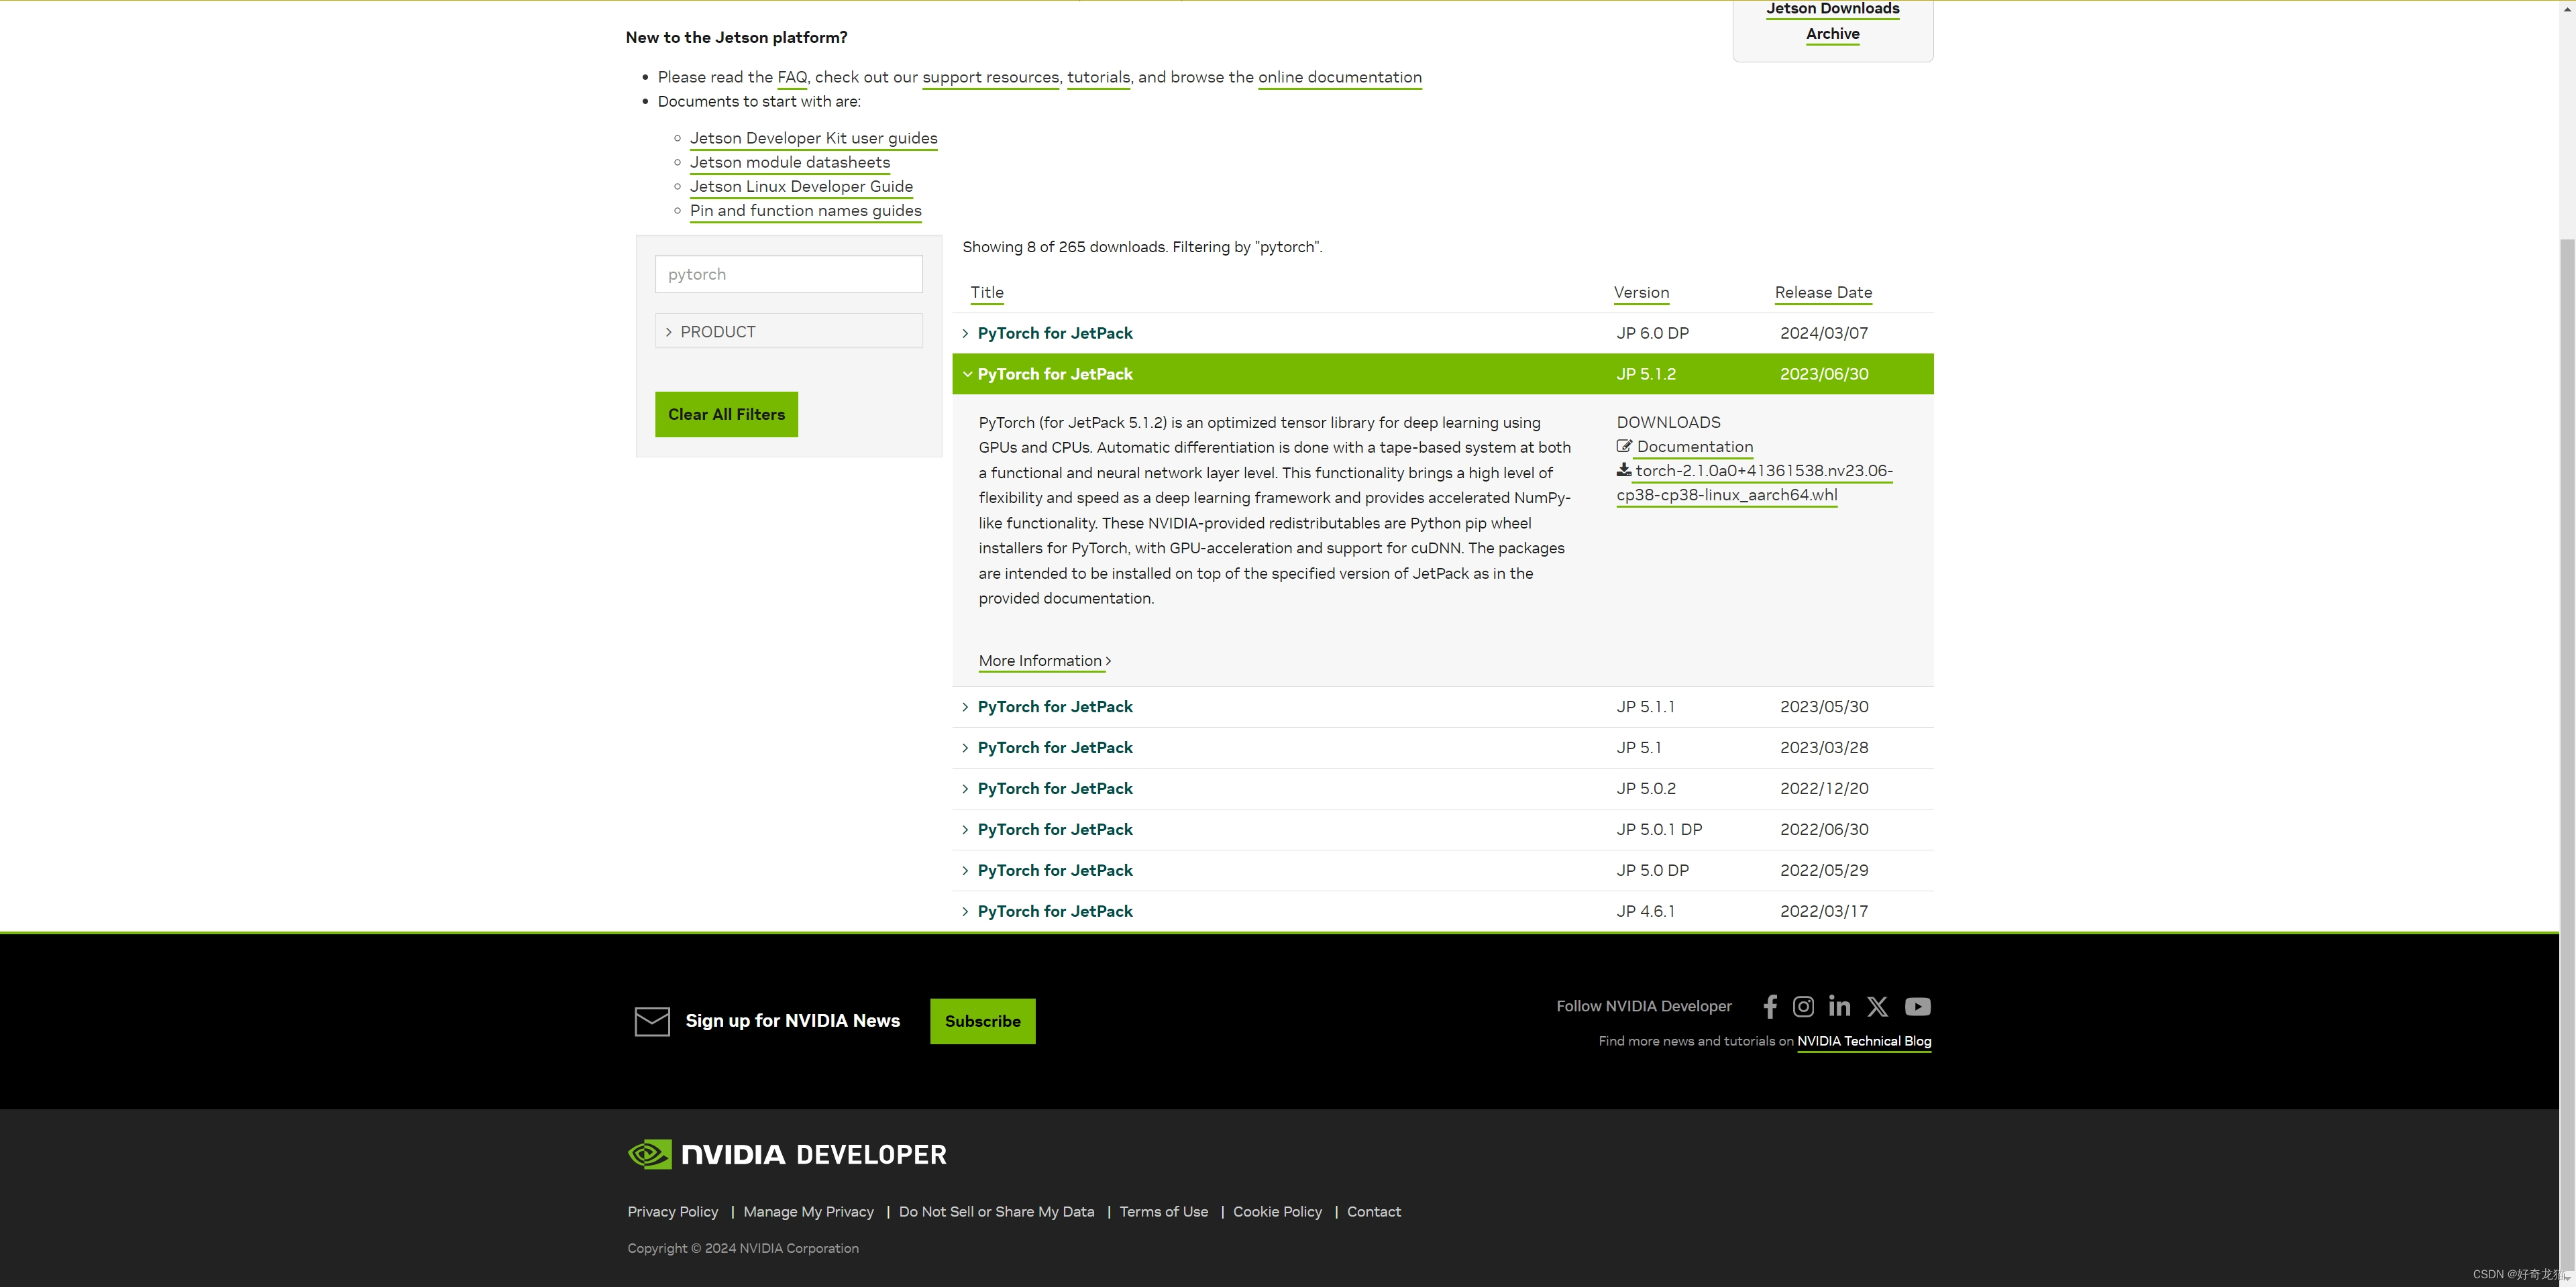
Task: Click the Subscribe button
Action: coord(982,1021)
